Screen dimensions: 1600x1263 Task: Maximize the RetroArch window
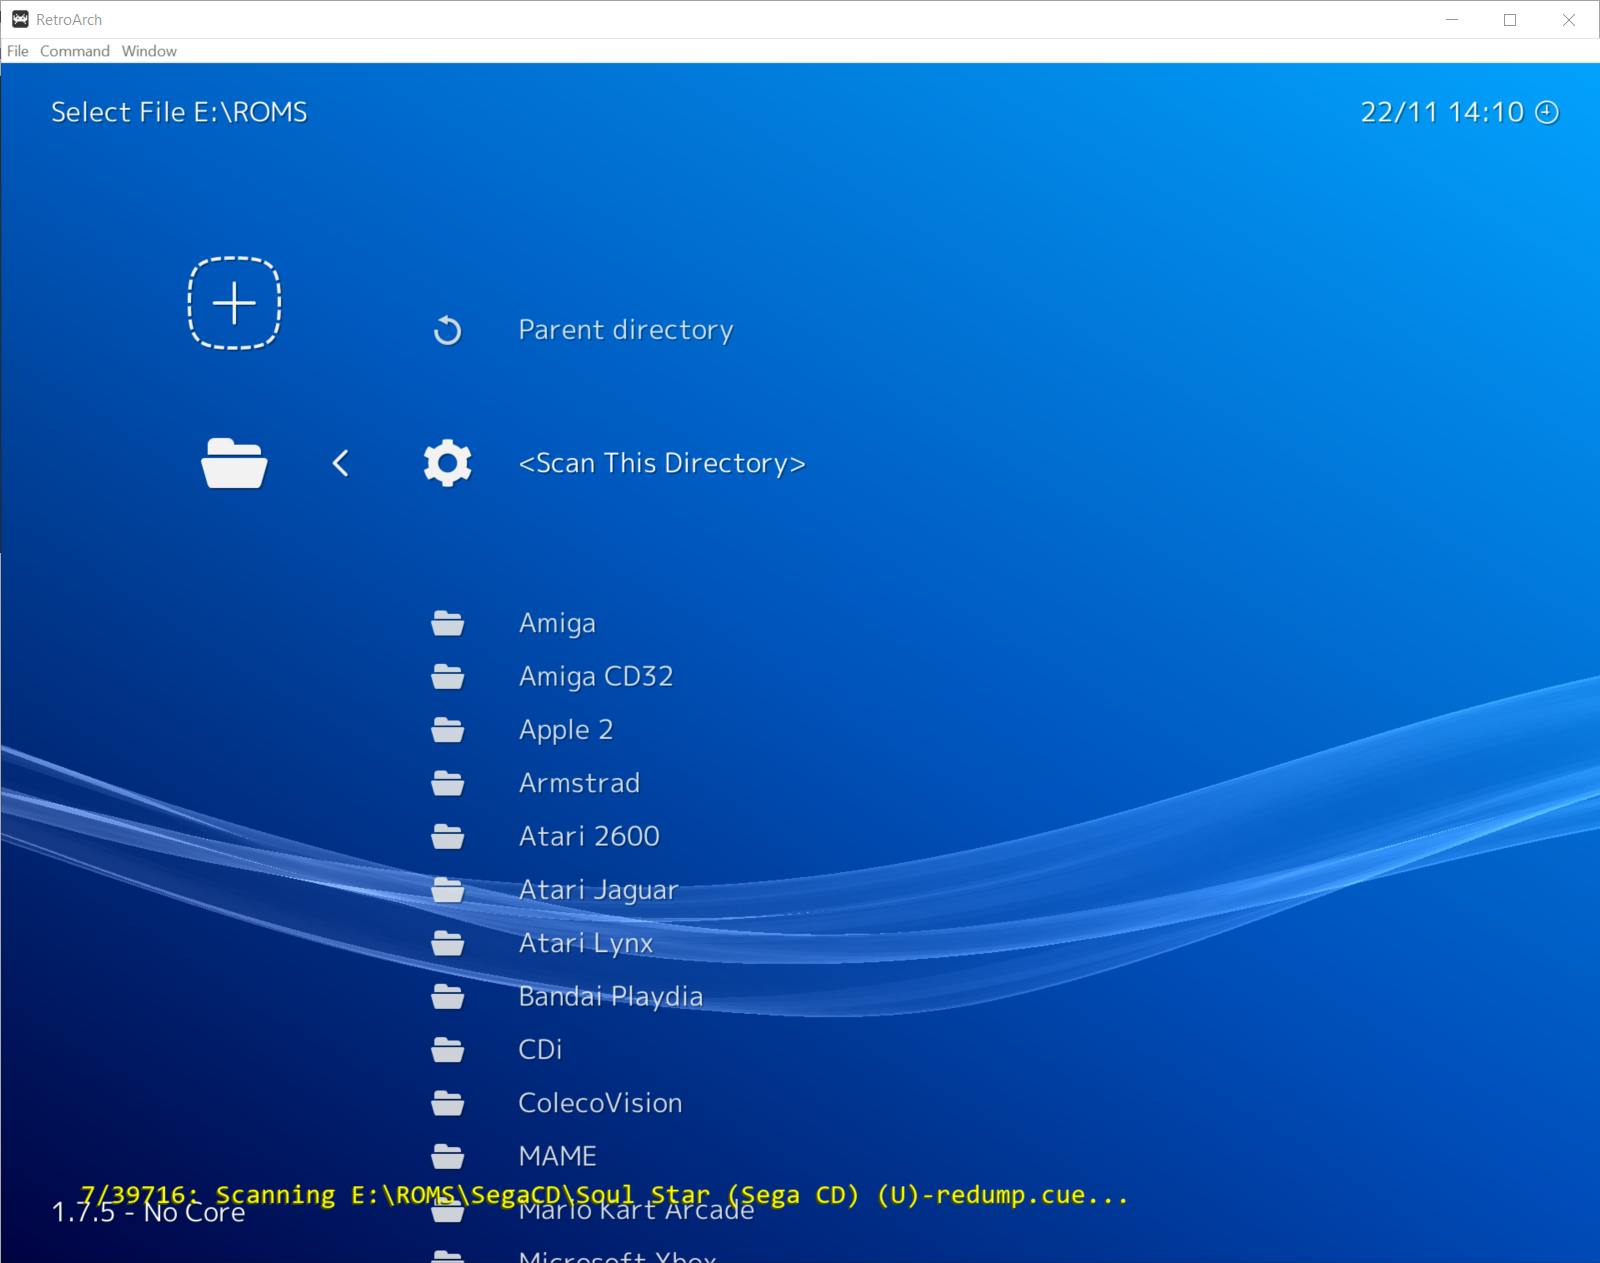click(x=1510, y=20)
